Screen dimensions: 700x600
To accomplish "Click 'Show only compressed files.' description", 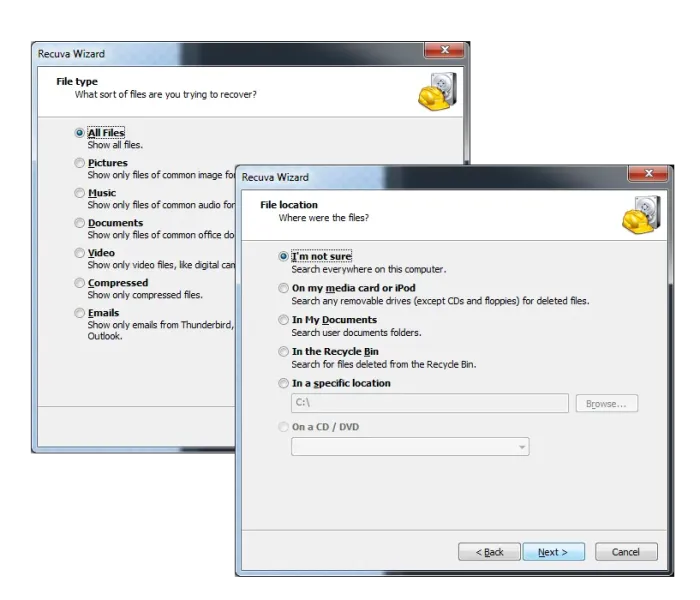I will pos(145,295).
